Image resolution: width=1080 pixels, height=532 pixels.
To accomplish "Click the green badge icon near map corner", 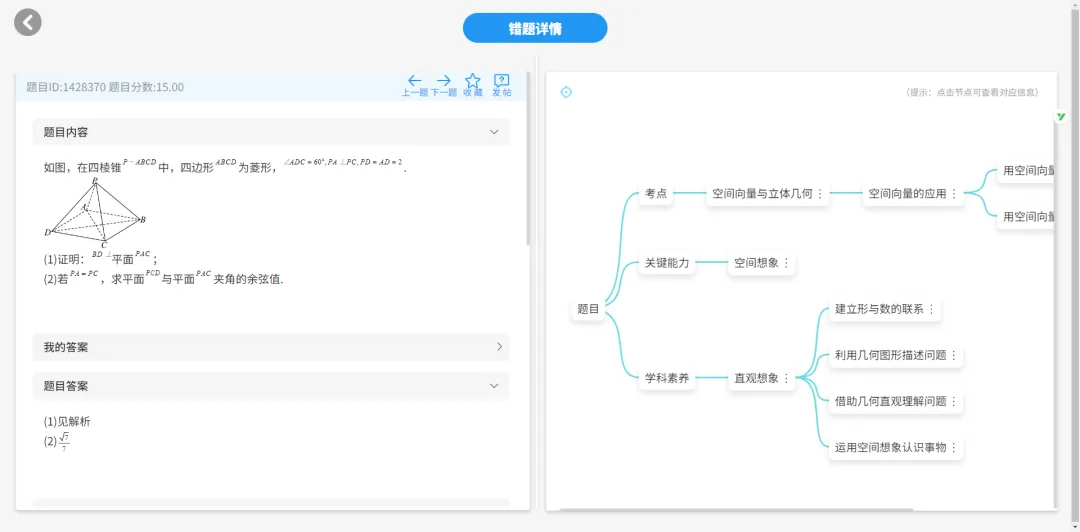I will pos(1061,116).
